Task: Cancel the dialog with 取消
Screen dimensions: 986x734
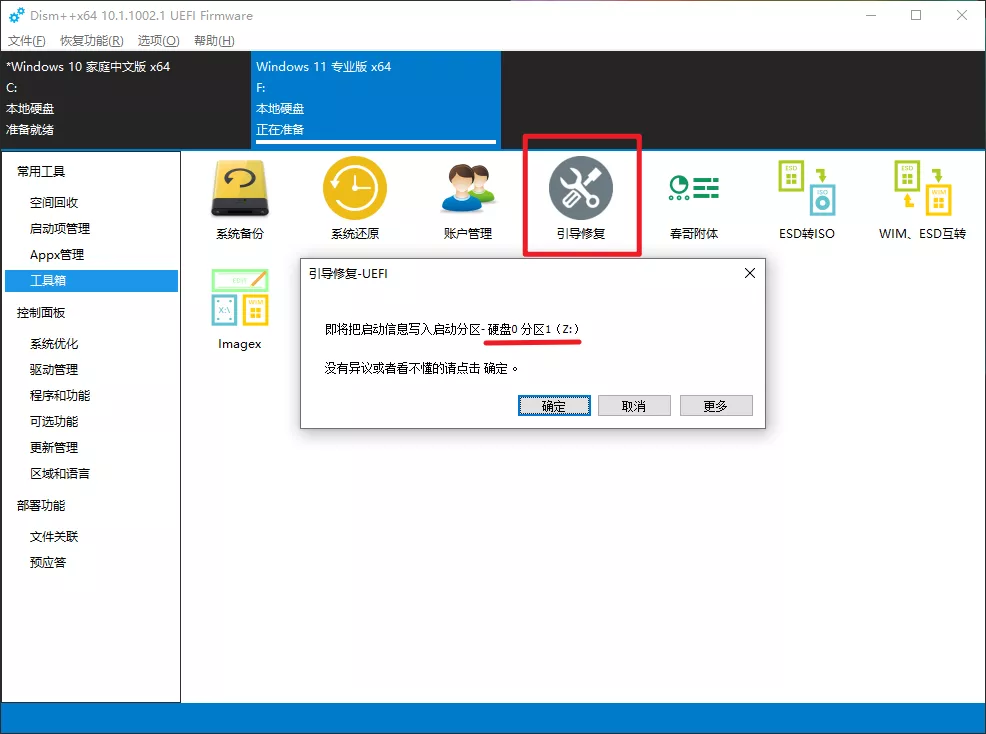Action: pyautogui.click(x=634, y=405)
